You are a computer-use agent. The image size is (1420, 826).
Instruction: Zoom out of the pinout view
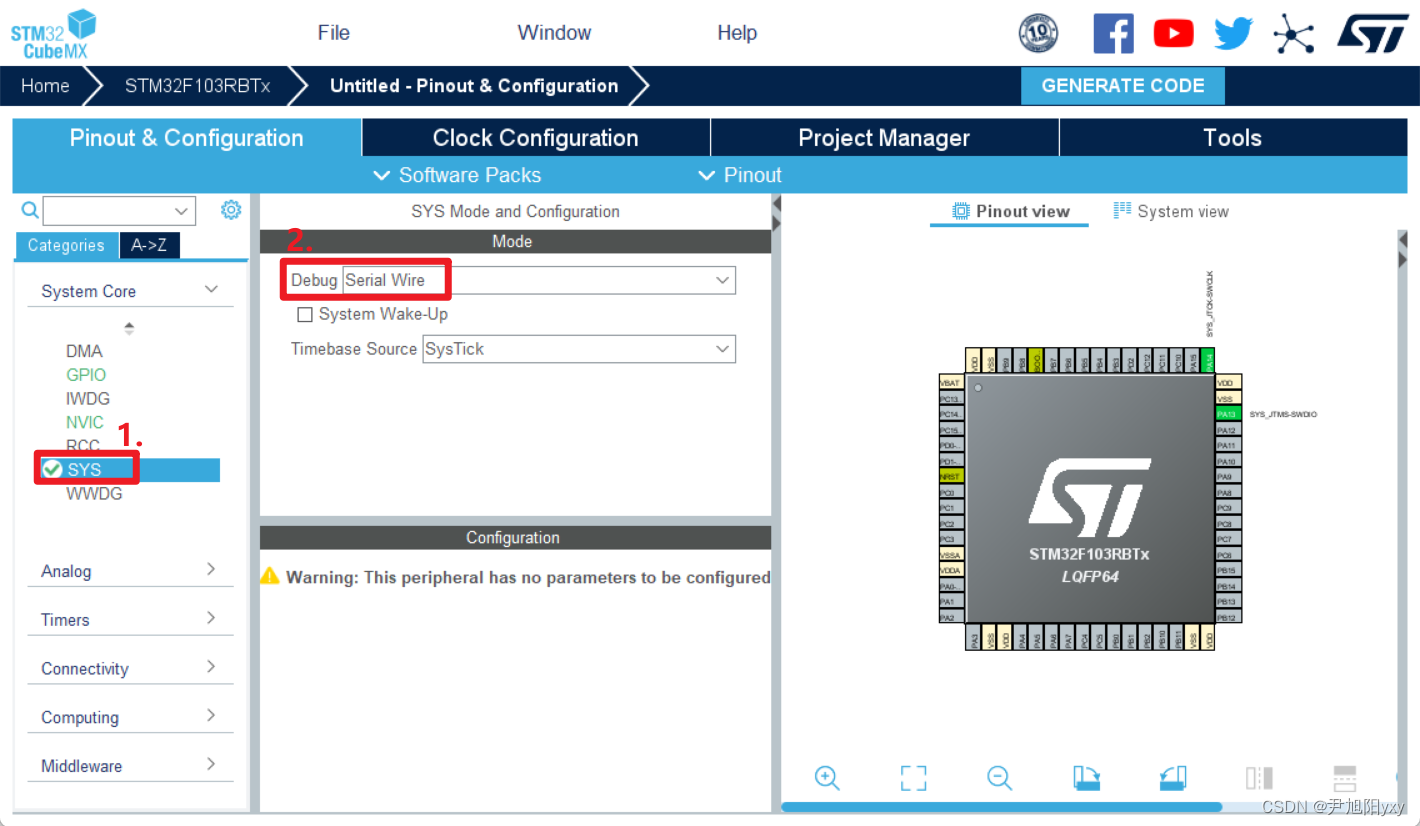tap(999, 778)
